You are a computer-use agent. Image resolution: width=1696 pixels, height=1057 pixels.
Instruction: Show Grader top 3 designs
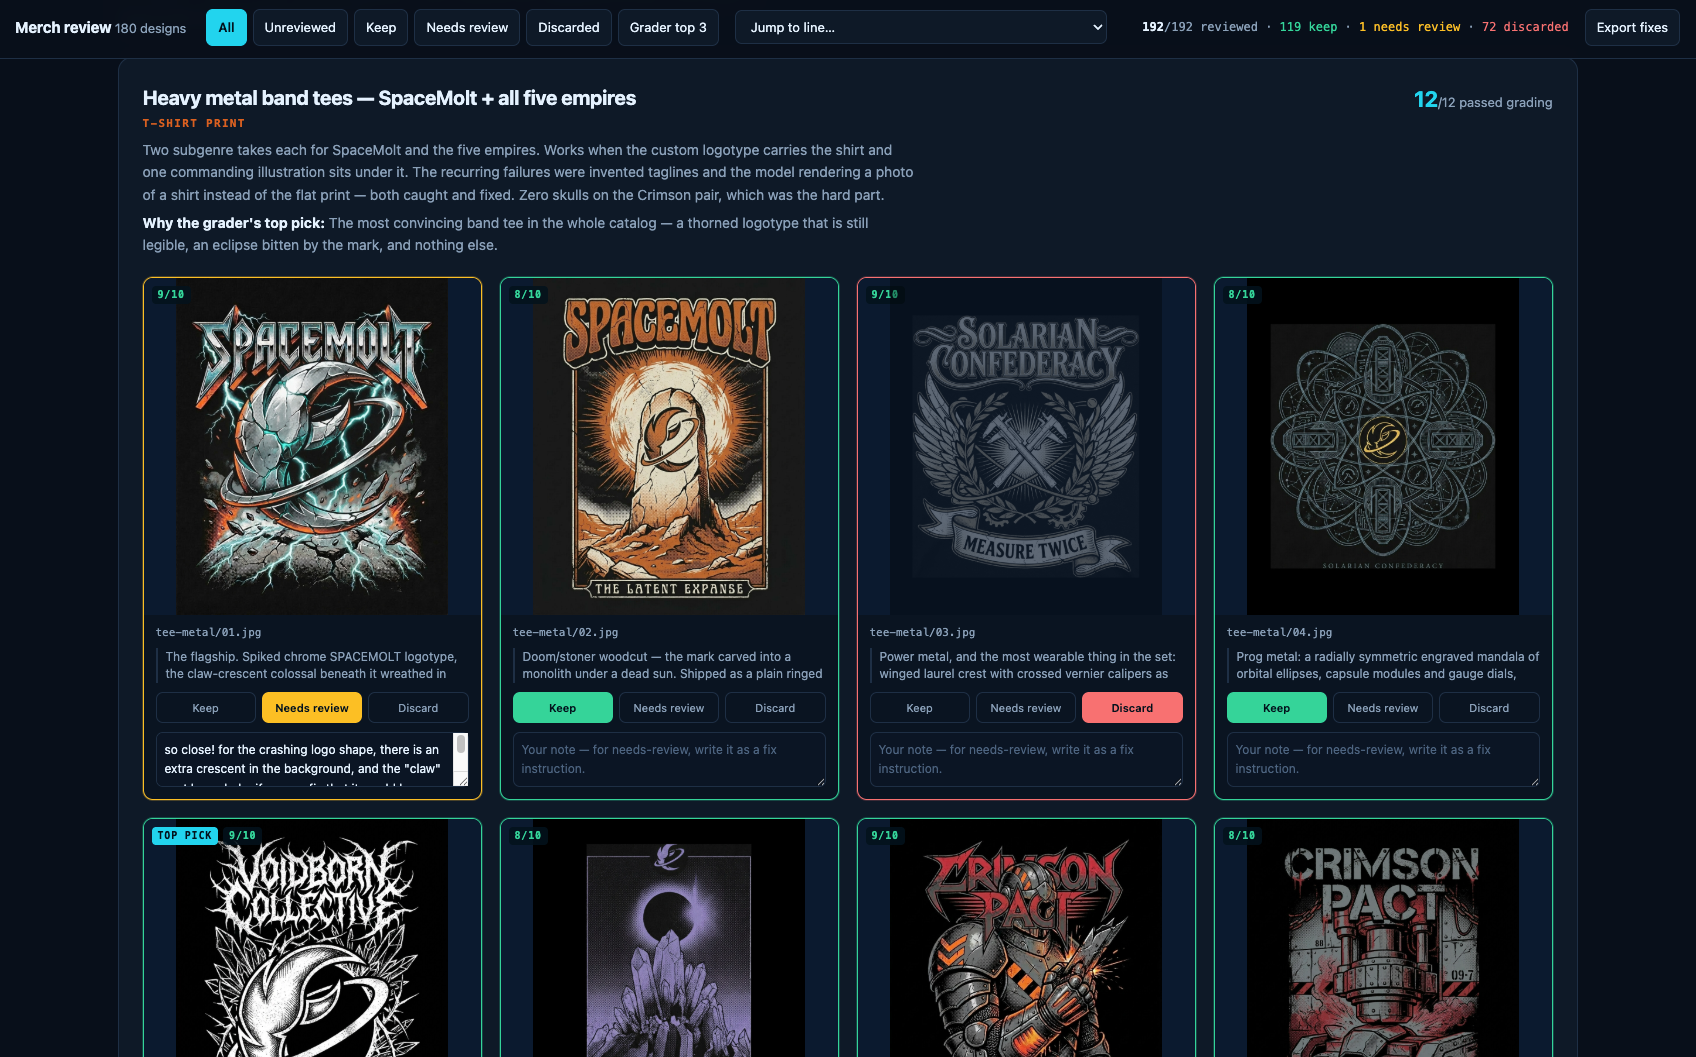click(x=668, y=27)
